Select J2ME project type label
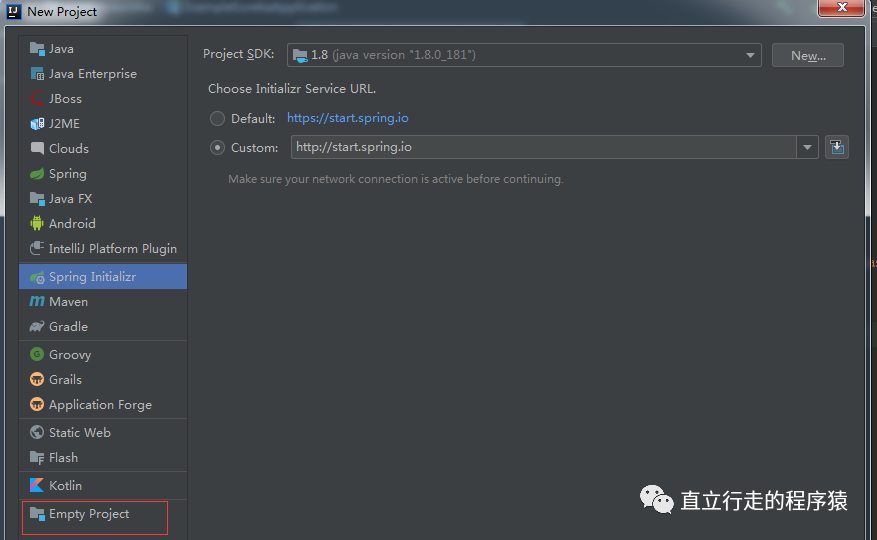Image resolution: width=877 pixels, height=540 pixels. 64,124
